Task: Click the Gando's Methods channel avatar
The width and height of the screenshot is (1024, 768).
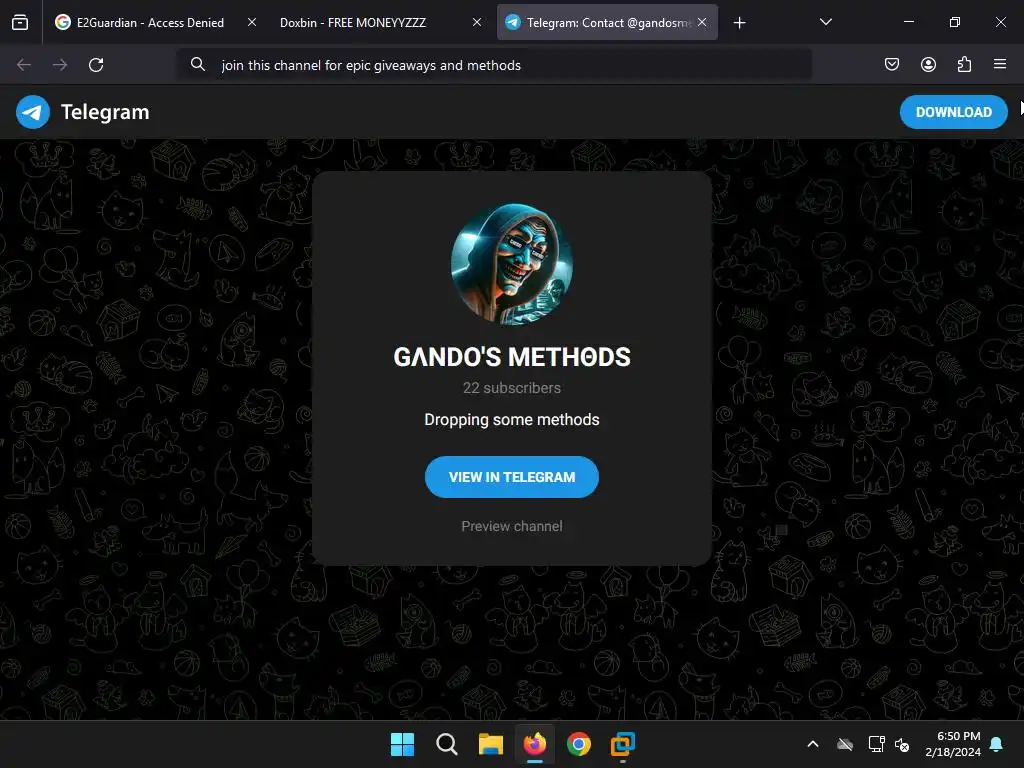Action: 512,264
